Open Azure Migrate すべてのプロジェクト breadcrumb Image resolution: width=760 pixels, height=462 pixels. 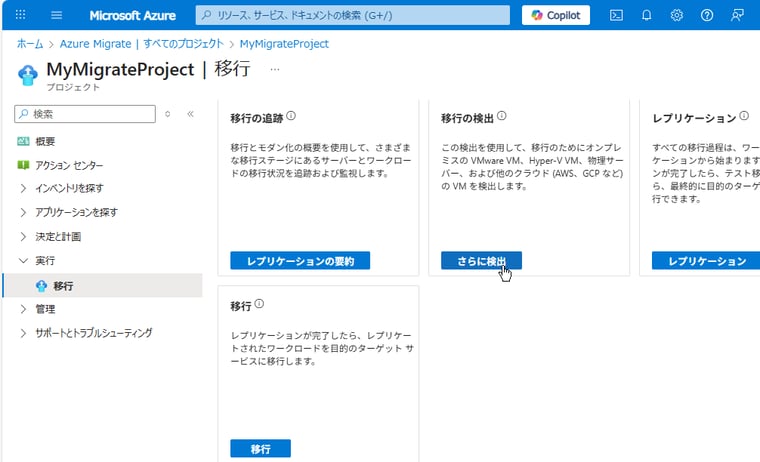[x=142, y=44]
